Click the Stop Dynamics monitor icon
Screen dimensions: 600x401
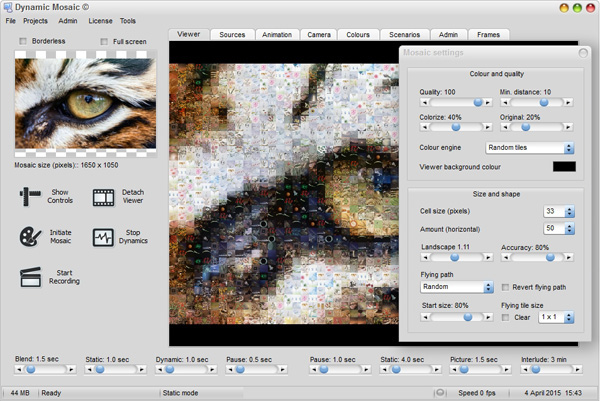coord(104,237)
